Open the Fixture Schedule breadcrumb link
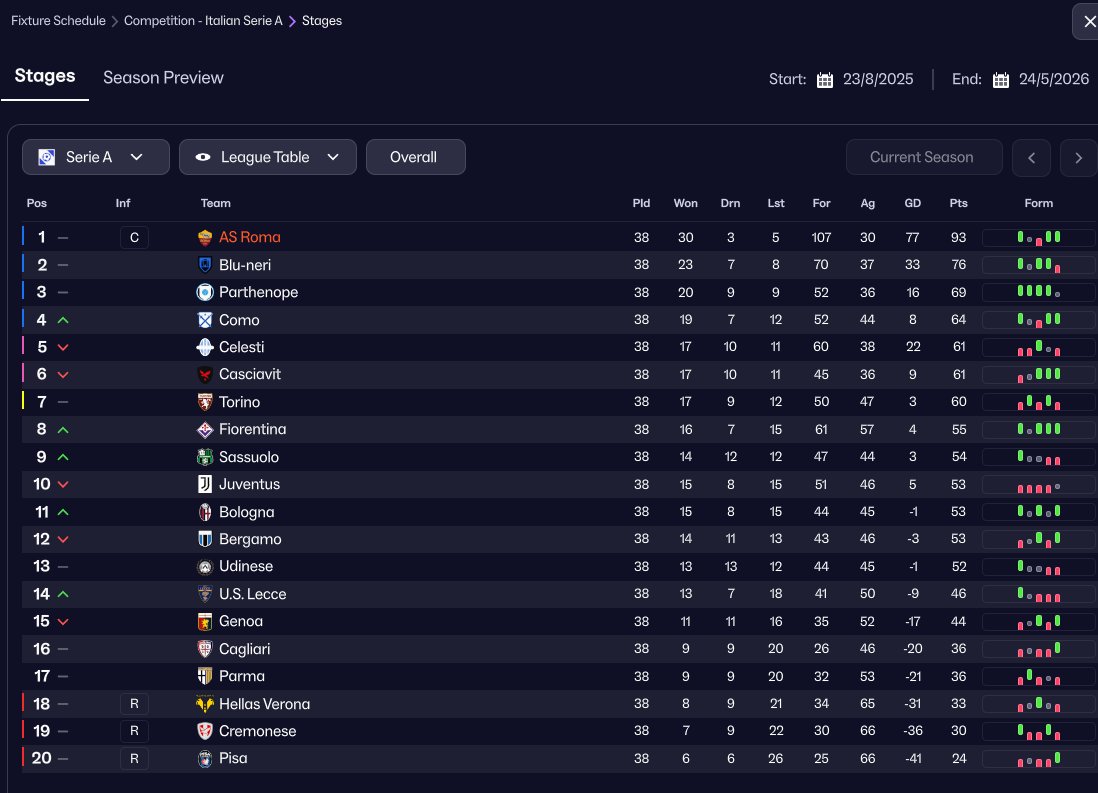1098x793 pixels. pos(58,21)
